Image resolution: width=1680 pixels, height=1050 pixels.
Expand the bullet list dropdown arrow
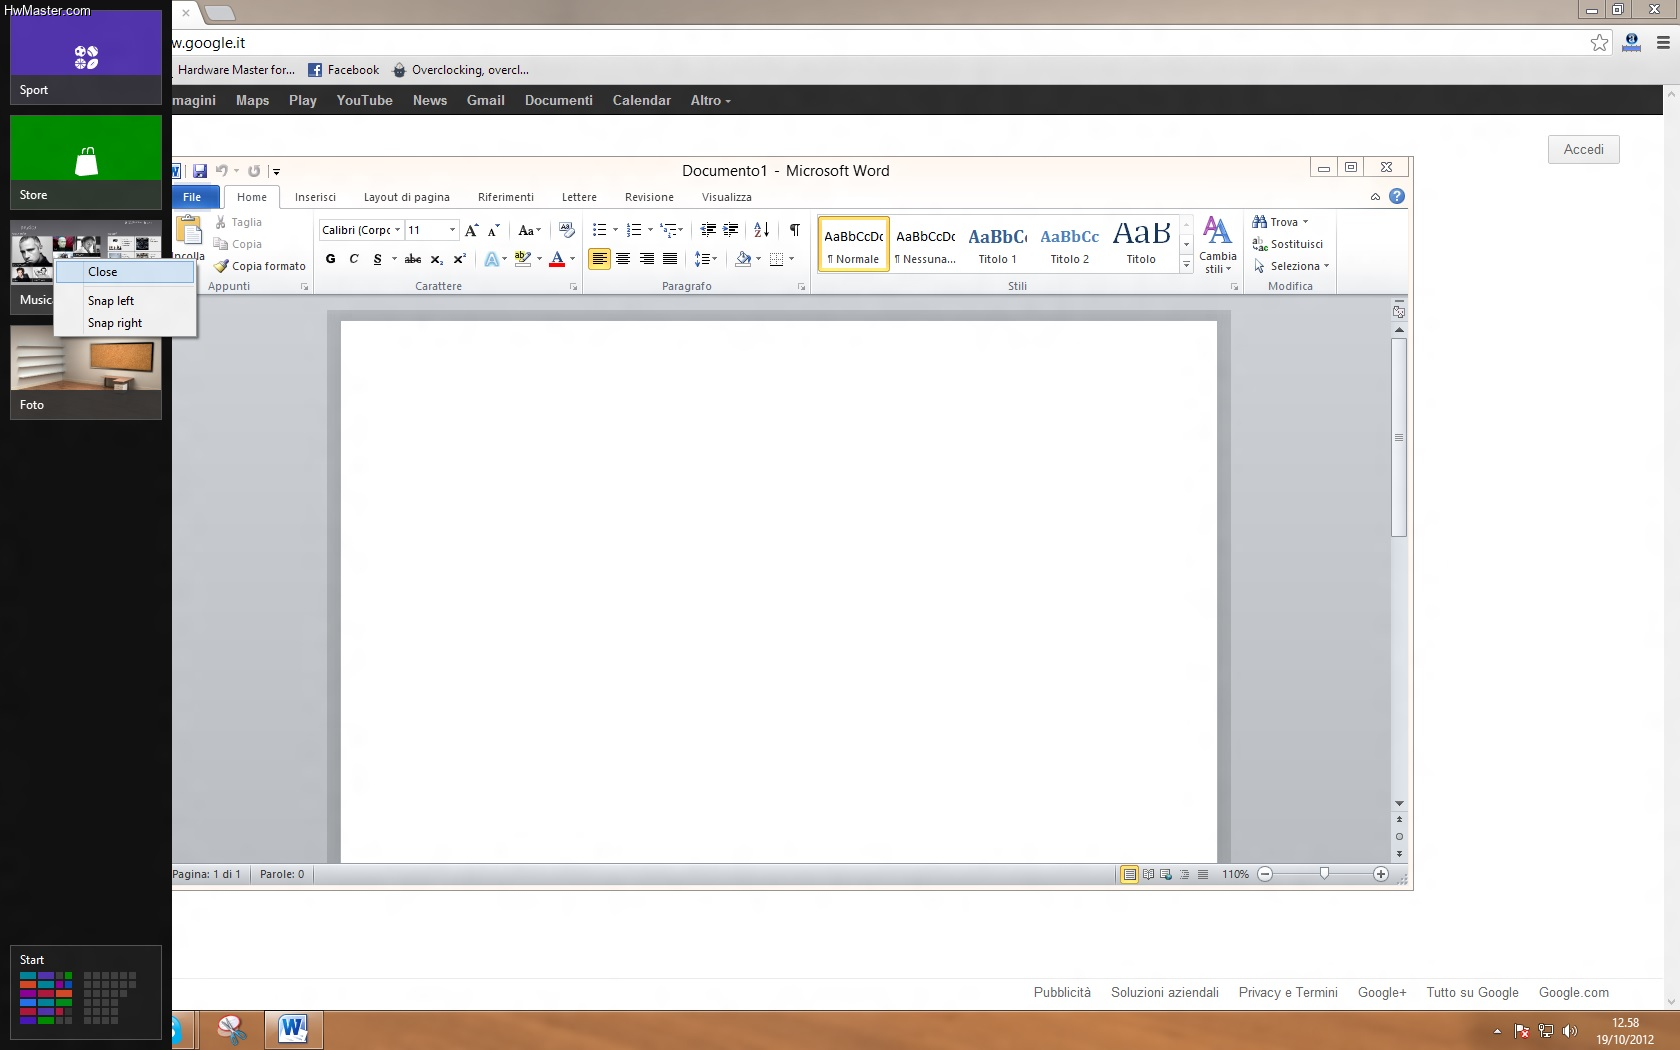click(615, 230)
